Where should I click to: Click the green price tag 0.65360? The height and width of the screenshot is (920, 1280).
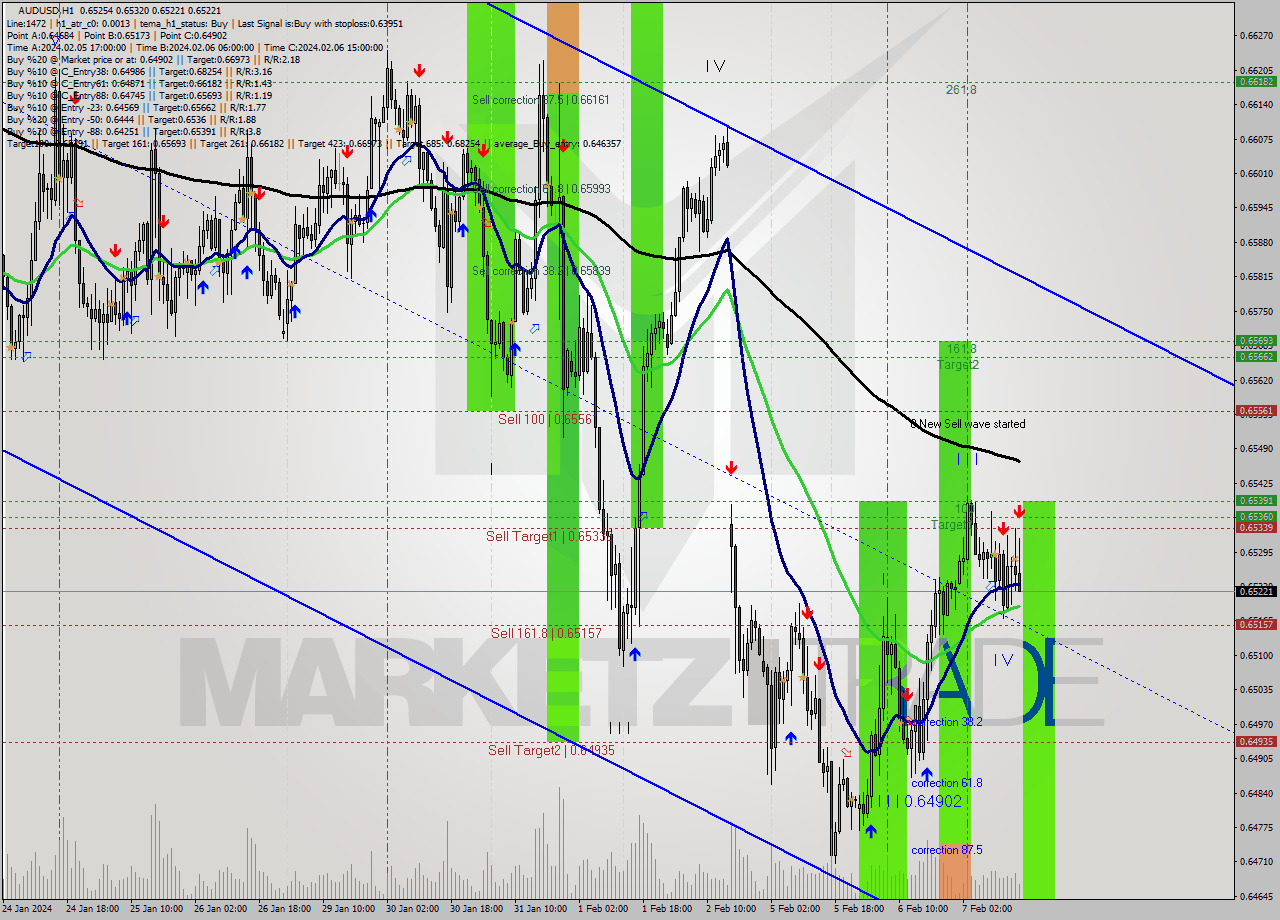click(x=1255, y=517)
